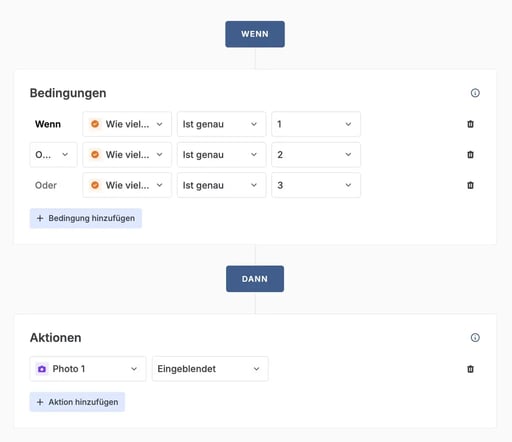Delete the Photo 1 action row
Viewport: 512px width, 442px height.
(470, 369)
